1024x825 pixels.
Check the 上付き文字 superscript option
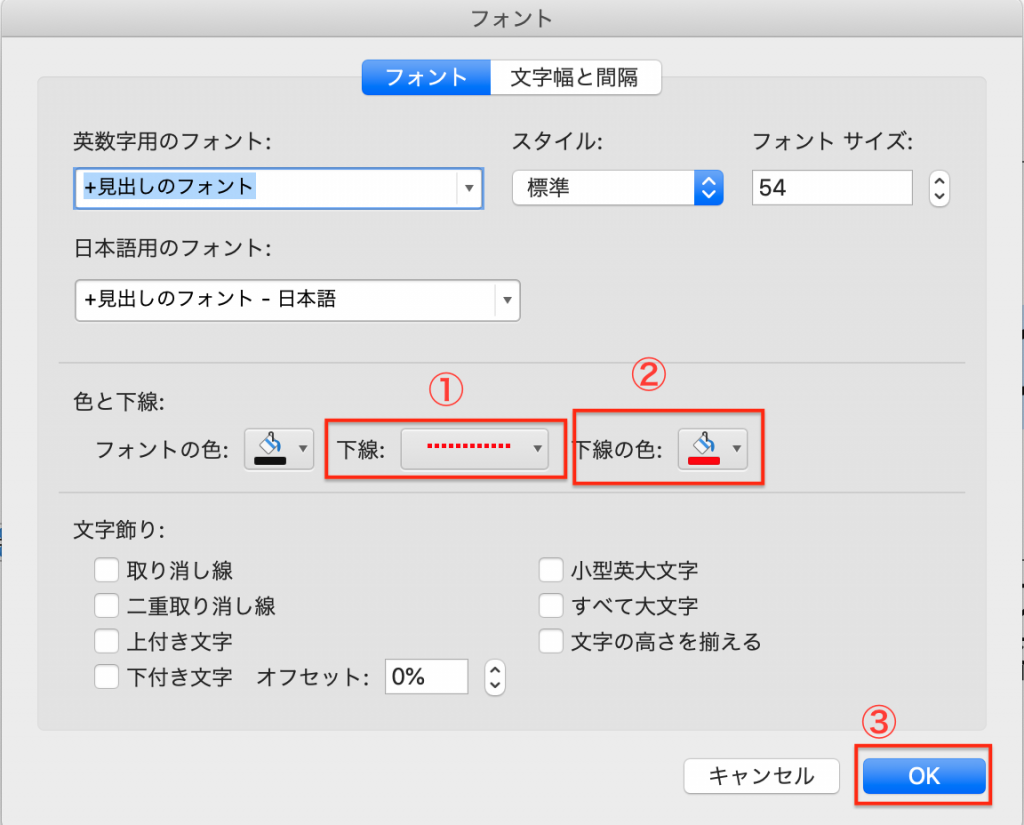(106, 641)
